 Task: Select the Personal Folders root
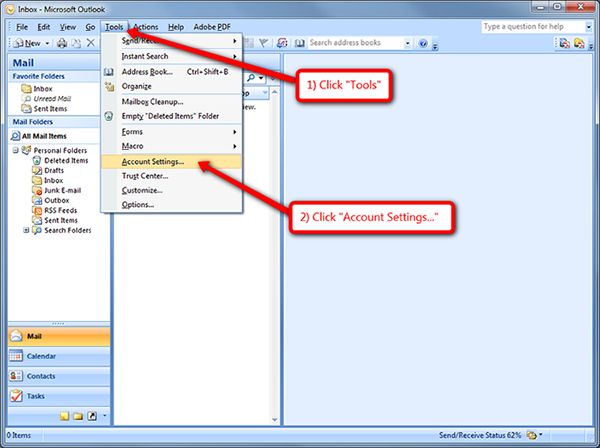point(54,150)
